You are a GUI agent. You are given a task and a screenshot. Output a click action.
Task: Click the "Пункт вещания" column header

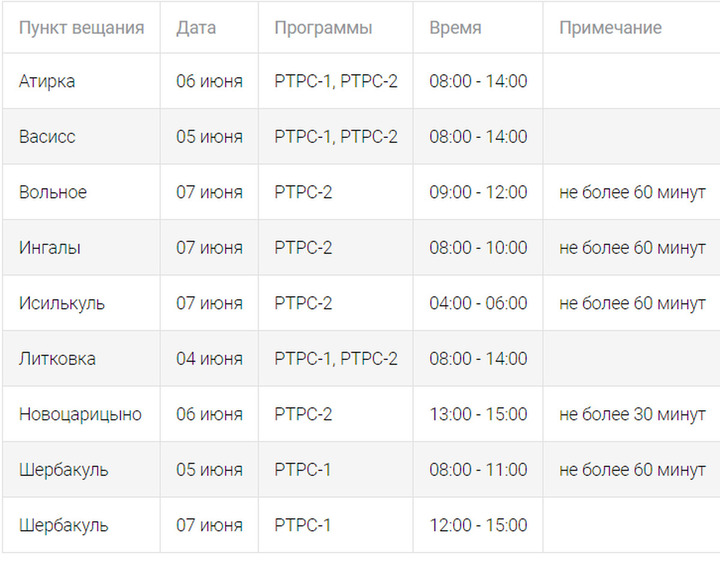(x=81, y=28)
